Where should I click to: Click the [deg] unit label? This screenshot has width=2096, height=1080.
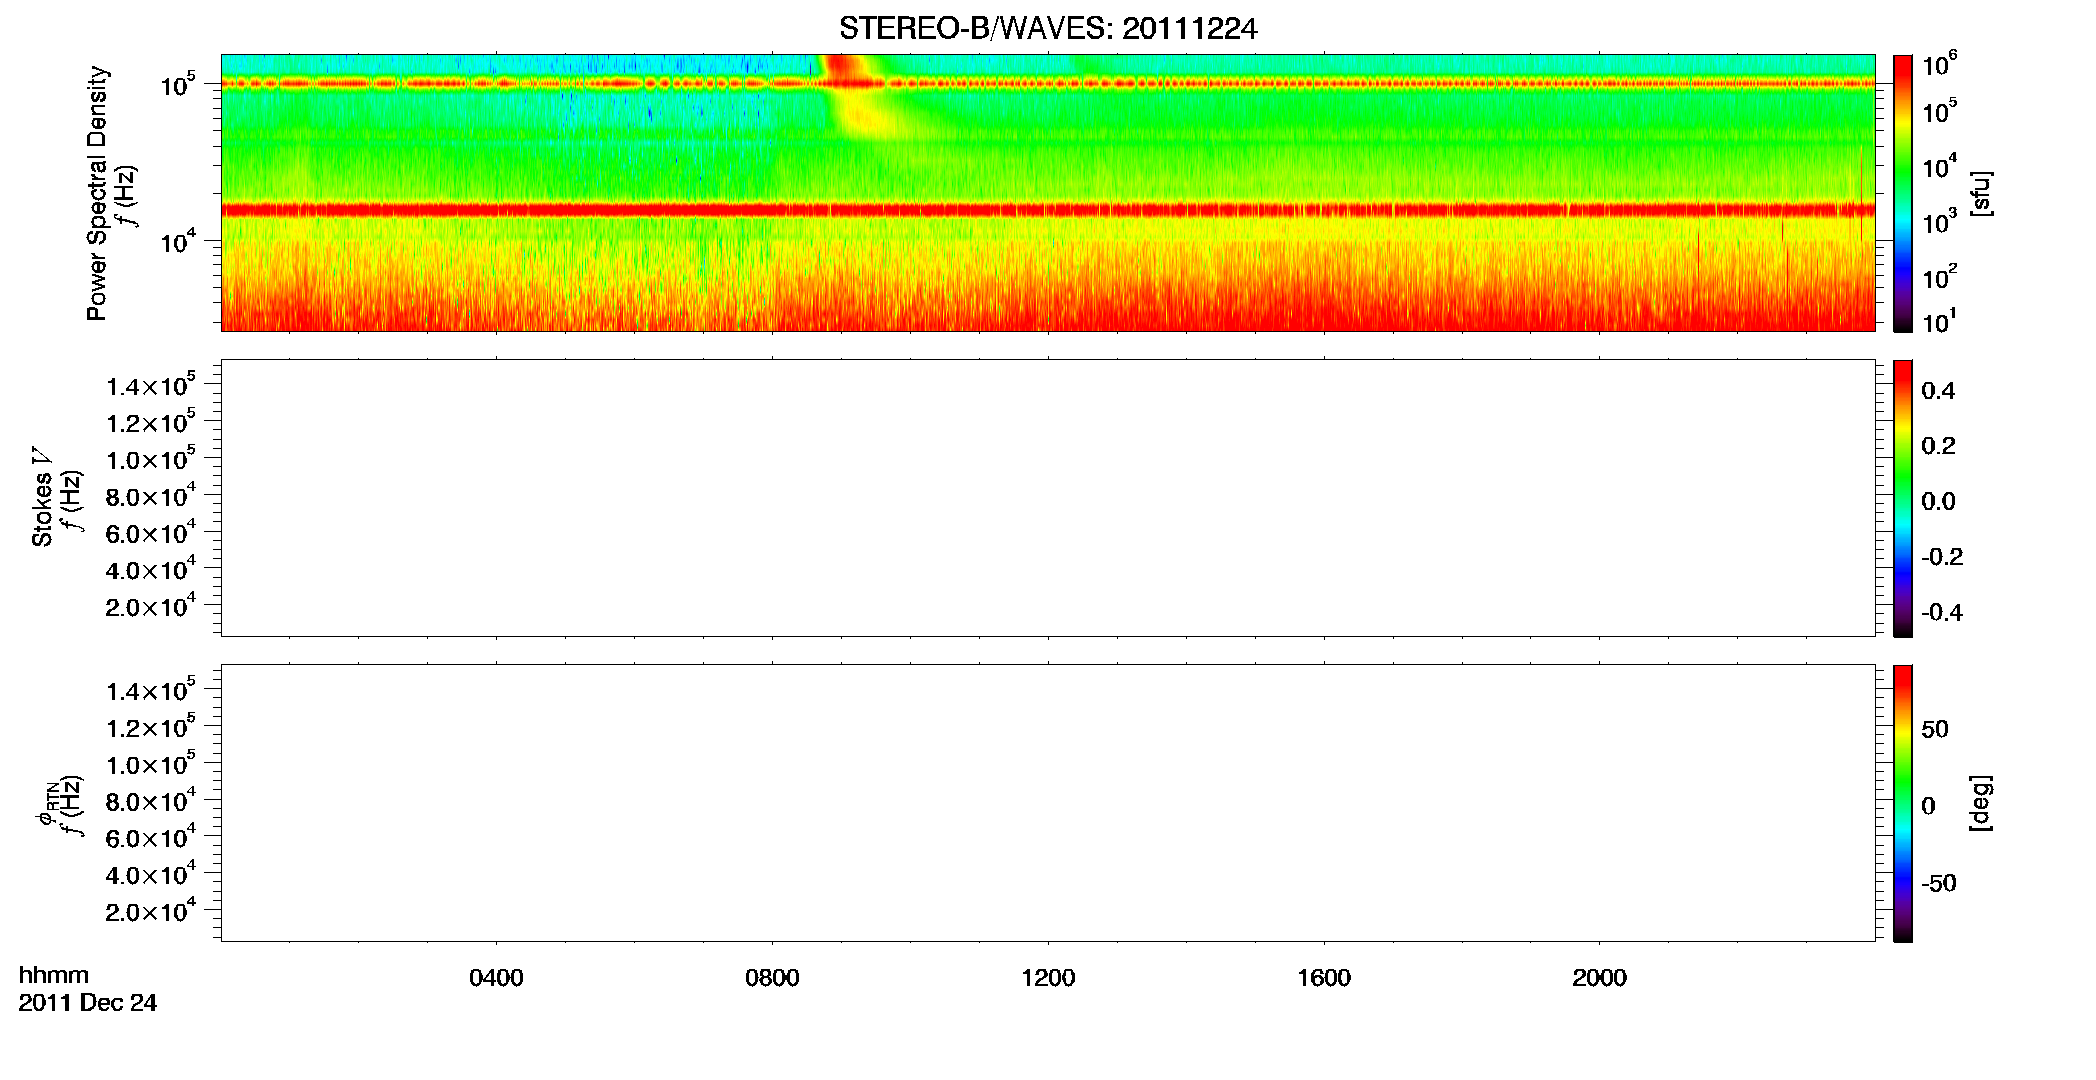[x=1980, y=803]
